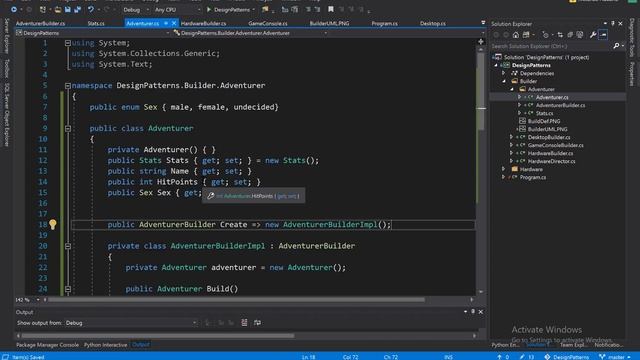Open the Package Manager Console tab
Image resolution: width=640 pixels, height=360 pixels.
(47, 345)
